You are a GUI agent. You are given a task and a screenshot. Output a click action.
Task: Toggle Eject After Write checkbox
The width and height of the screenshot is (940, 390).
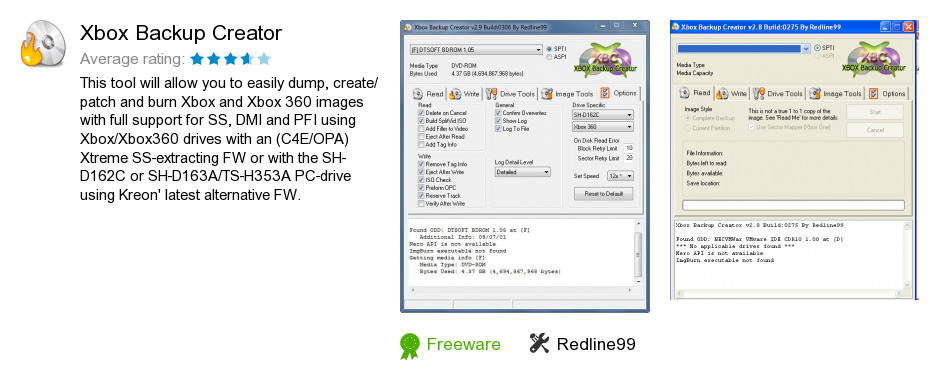pos(421,172)
